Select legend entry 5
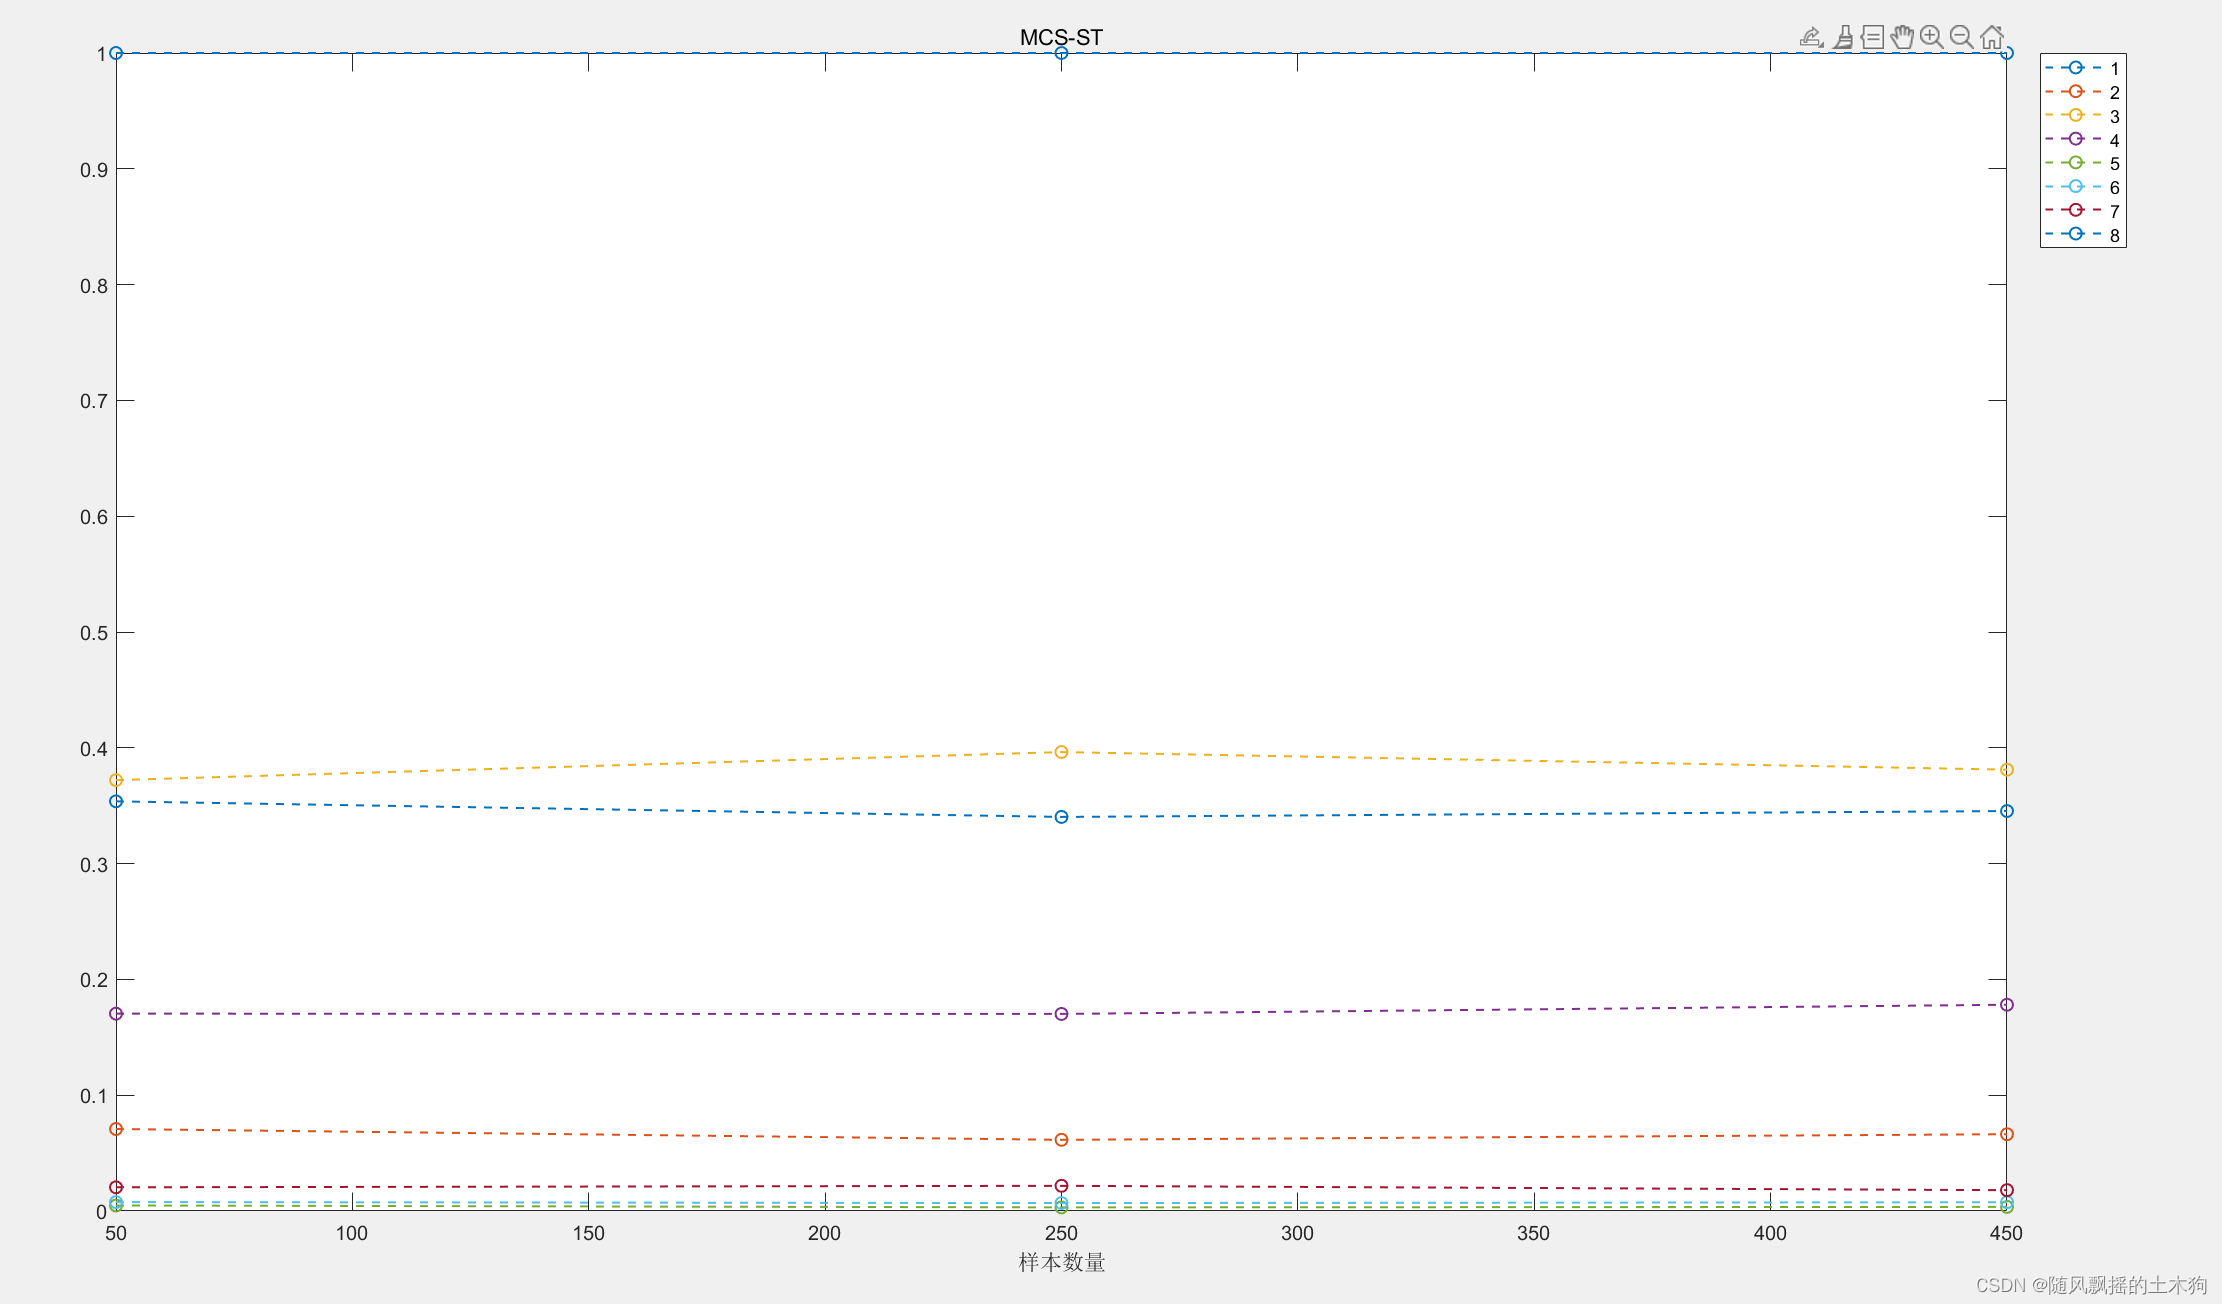Image resolution: width=2222 pixels, height=1304 pixels. point(2083,163)
